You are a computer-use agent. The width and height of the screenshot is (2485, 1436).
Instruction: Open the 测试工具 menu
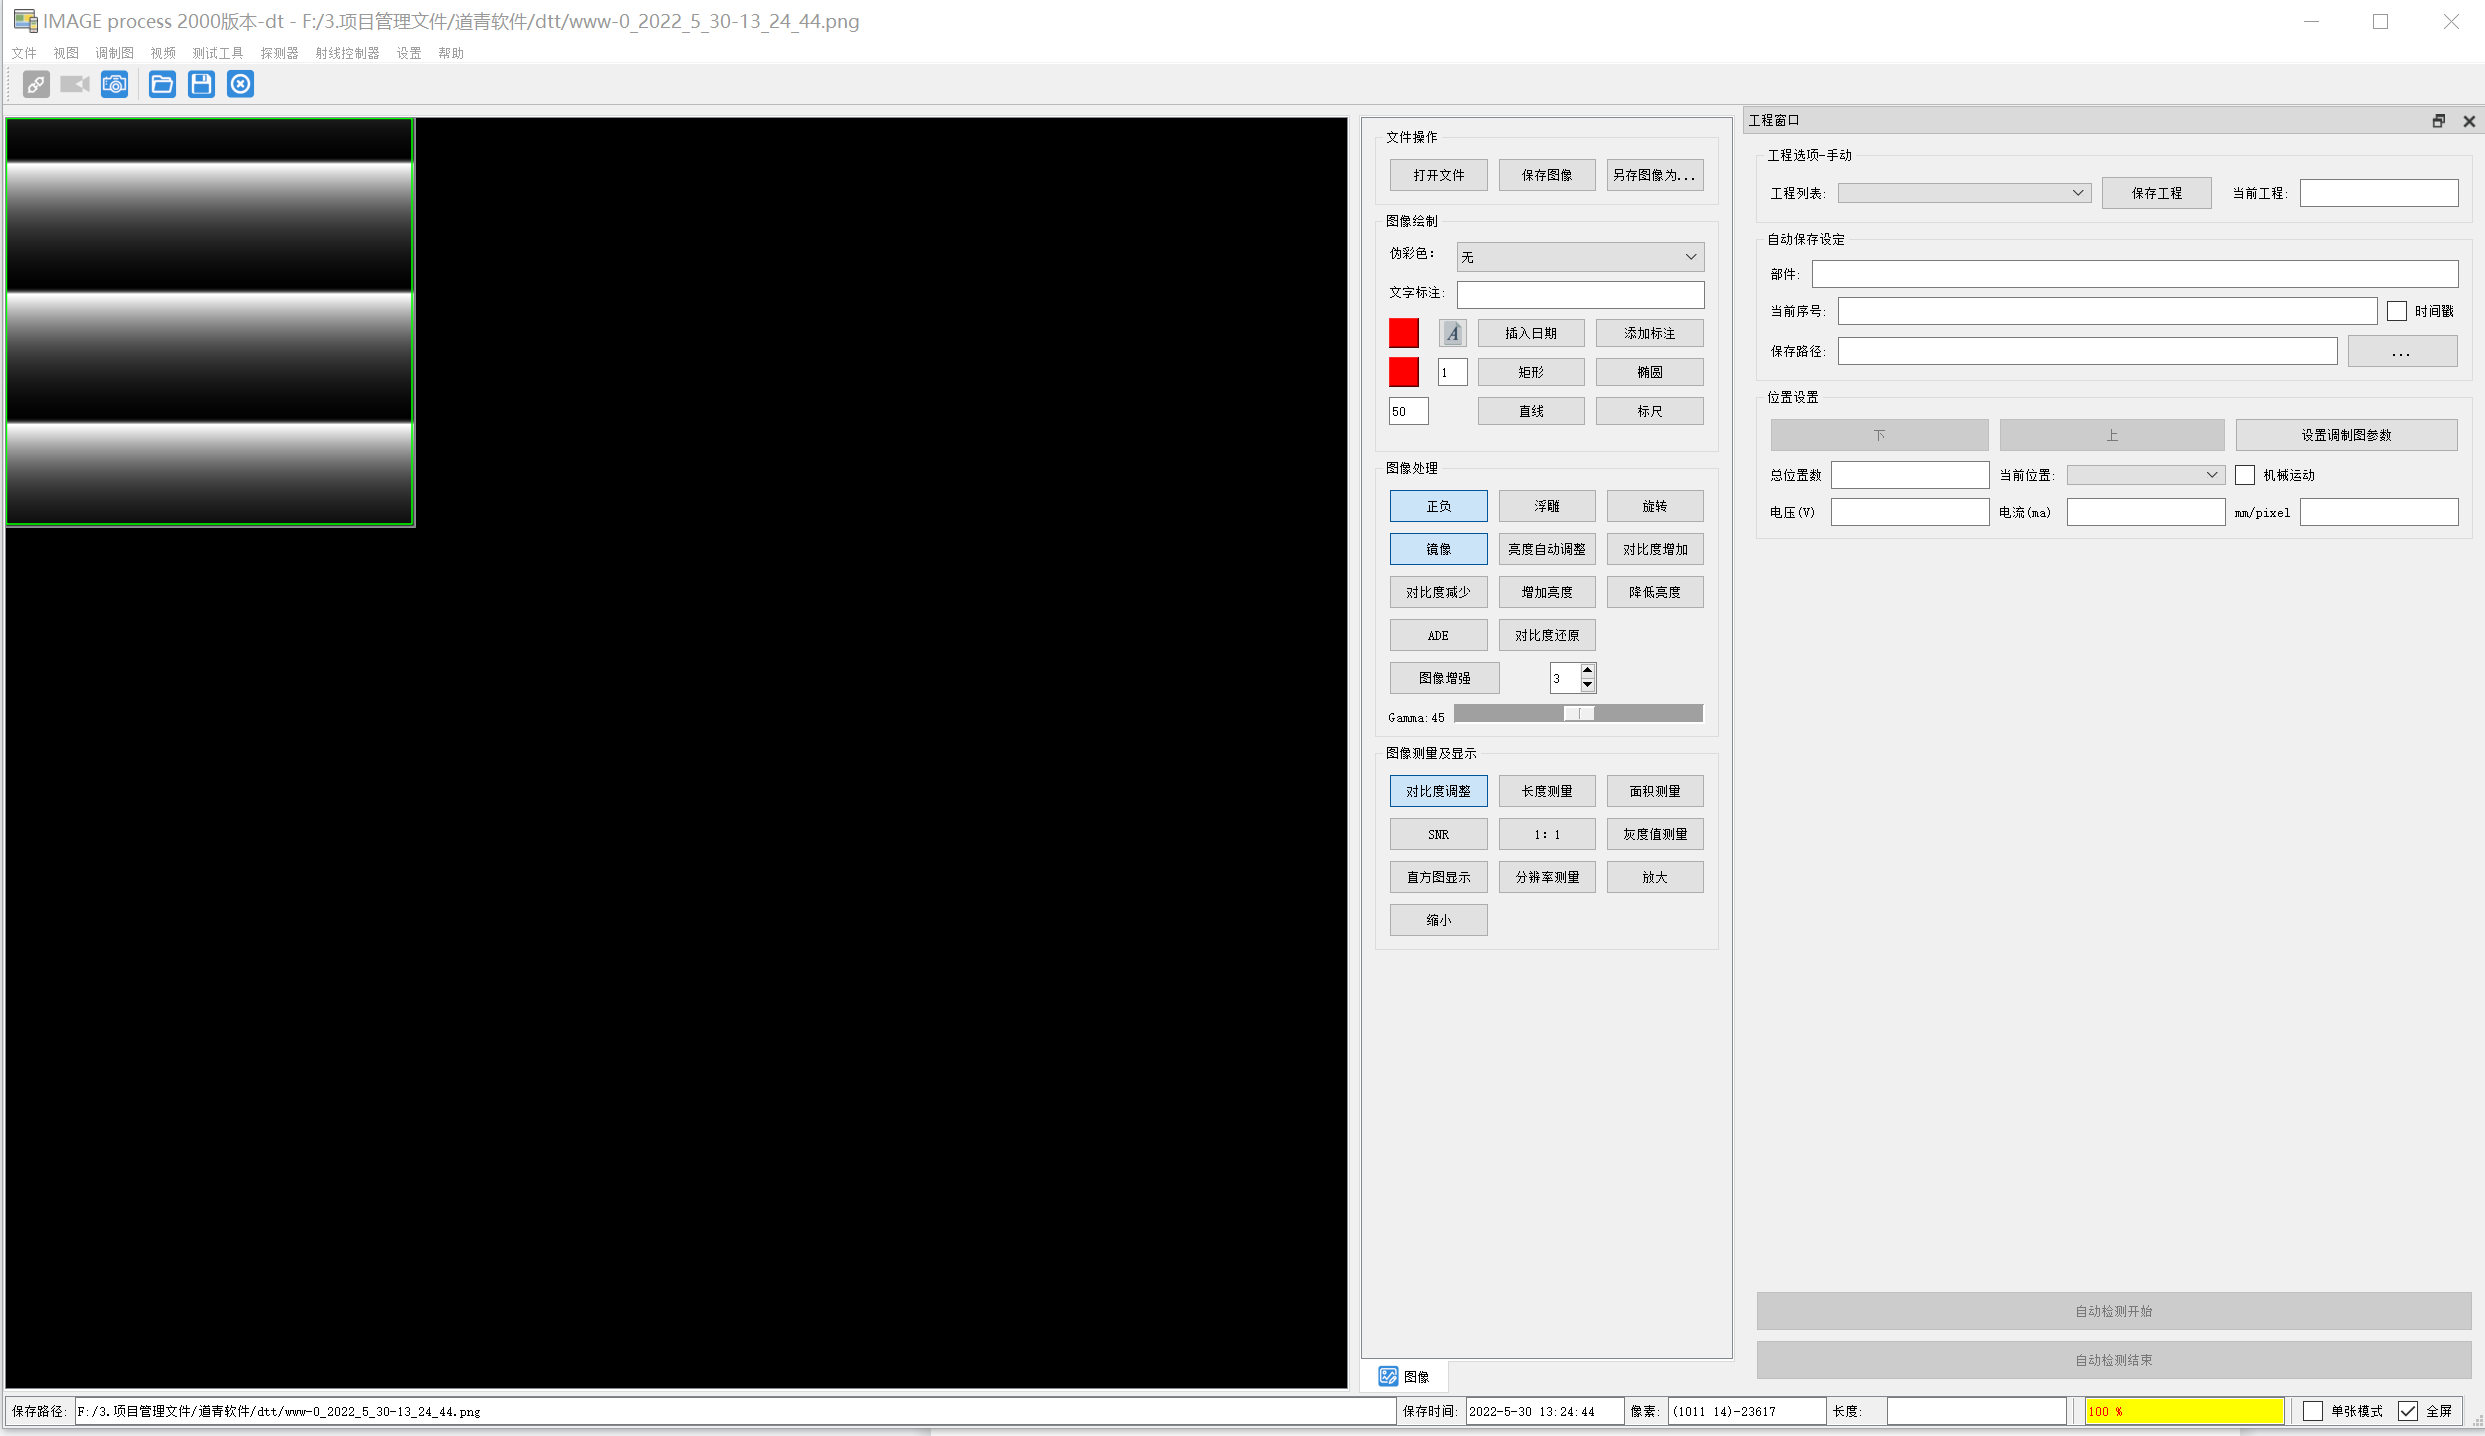[217, 53]
